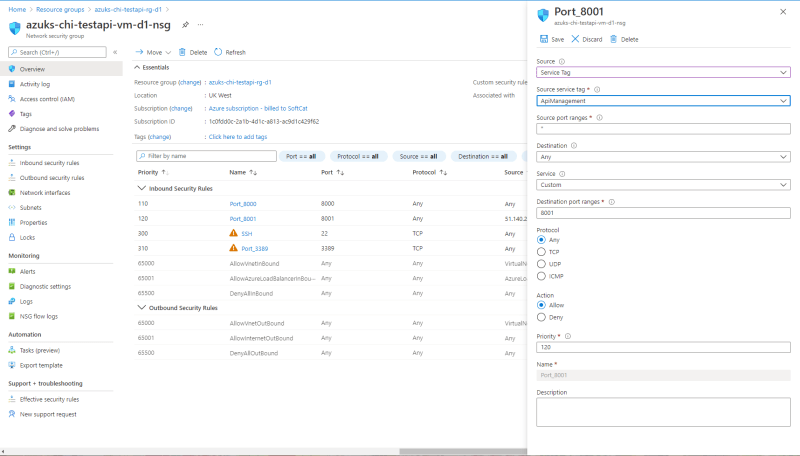Image resolution: width=800 pixels, height=456 pixels.
Task: Click the Locks padlock icon in sidebar
Action: pyautogui.click(x=12, y=237)
